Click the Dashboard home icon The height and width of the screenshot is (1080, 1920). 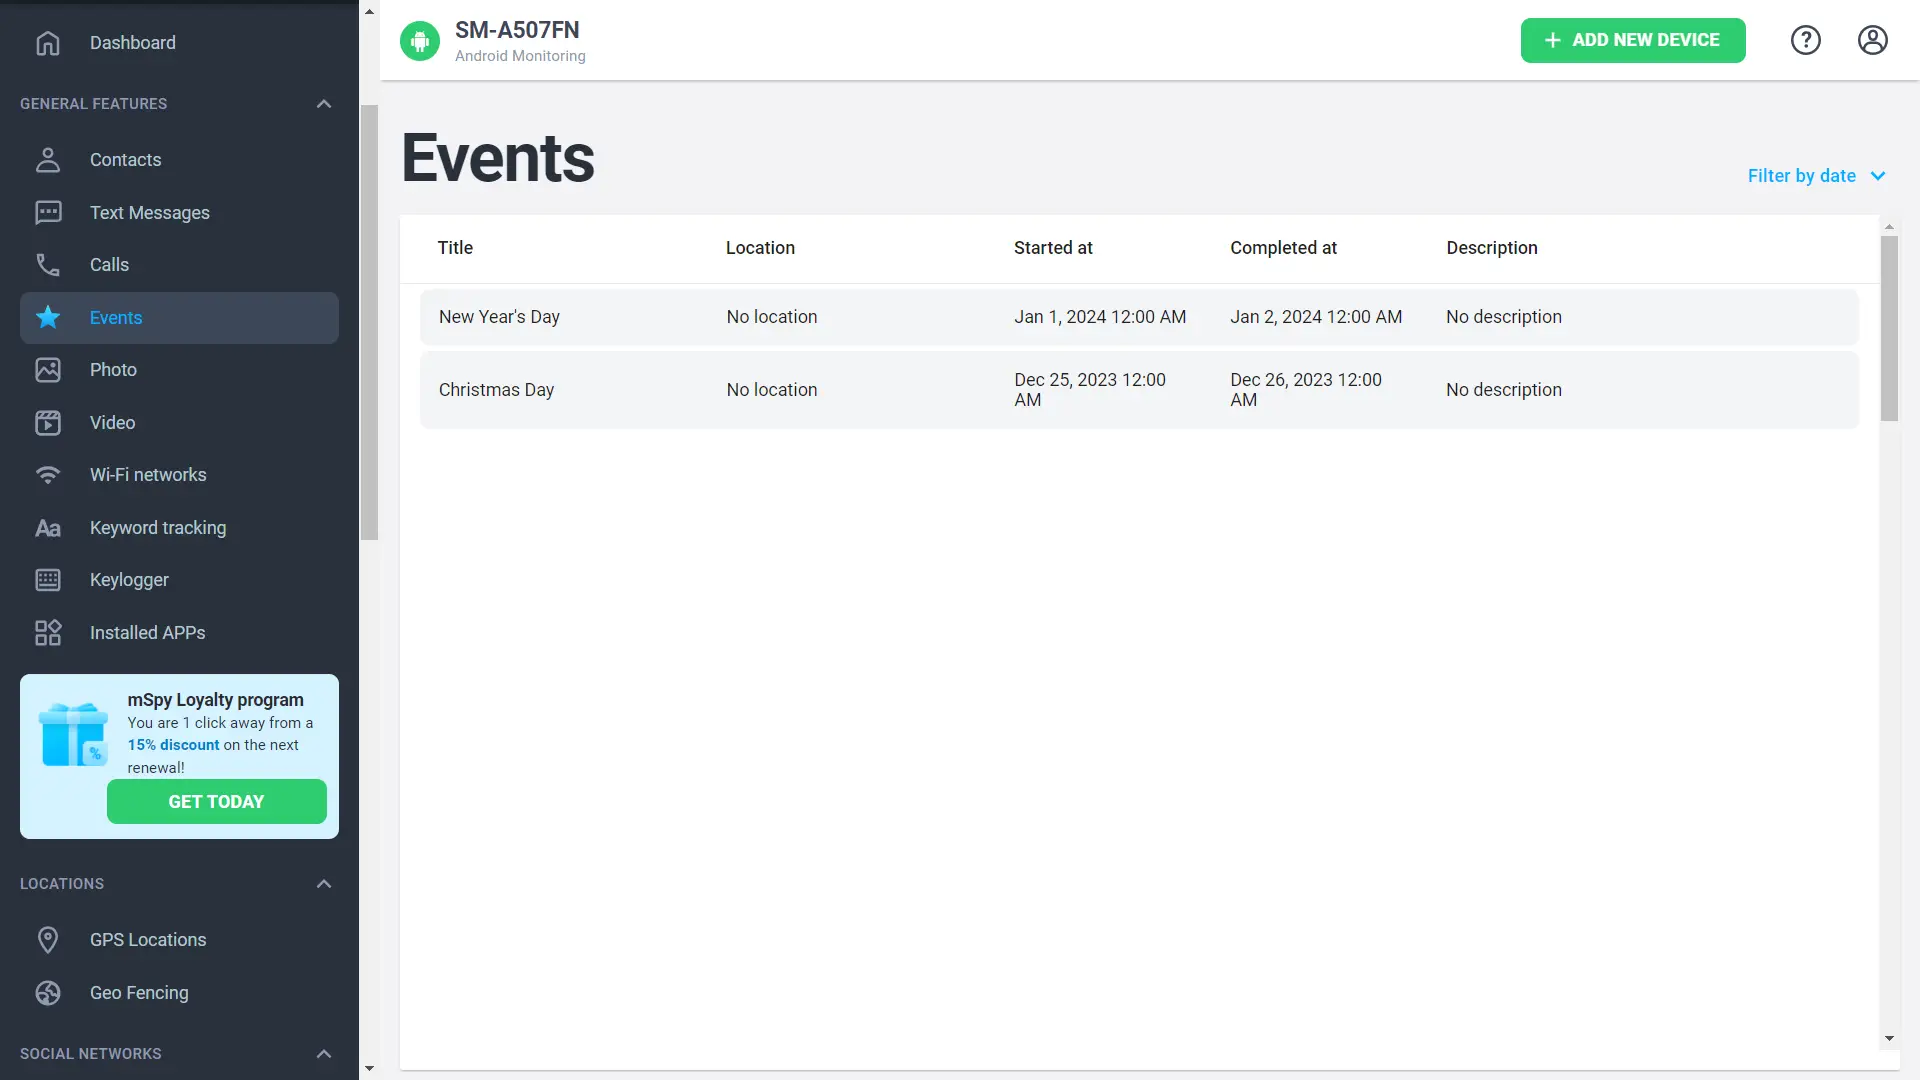coord(48,43)
